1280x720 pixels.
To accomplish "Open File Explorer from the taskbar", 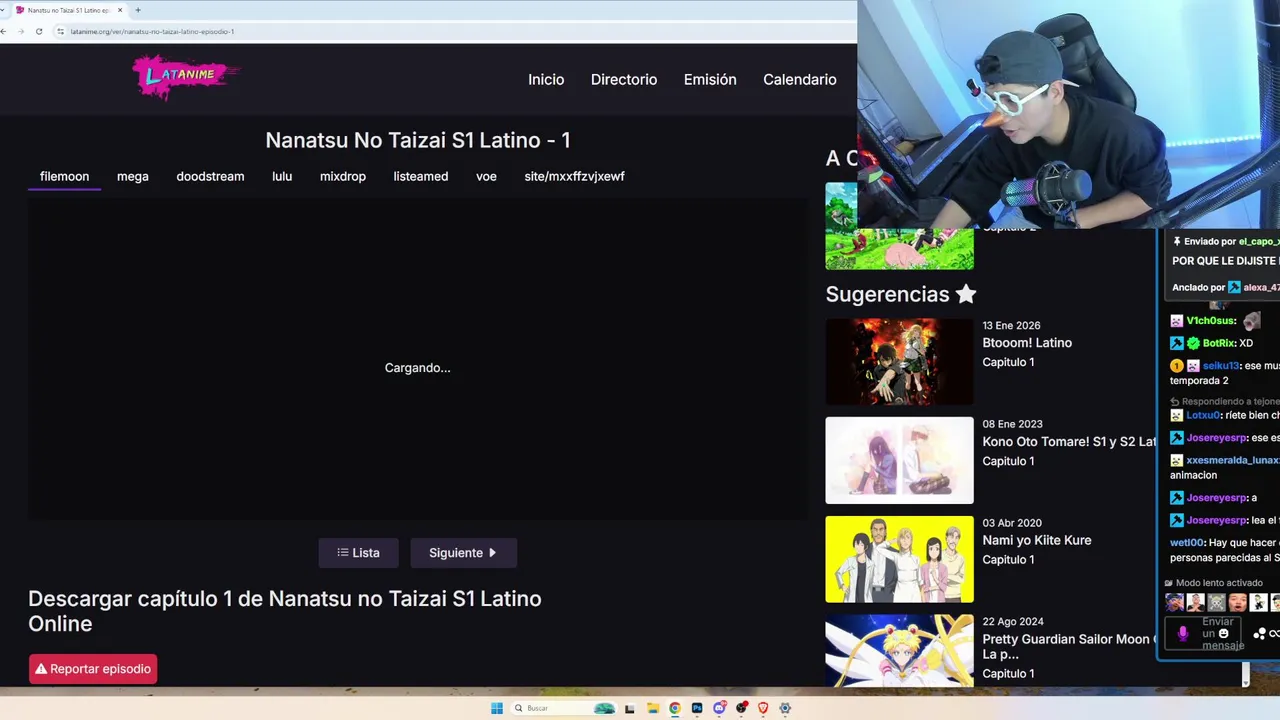I will 652,708.
